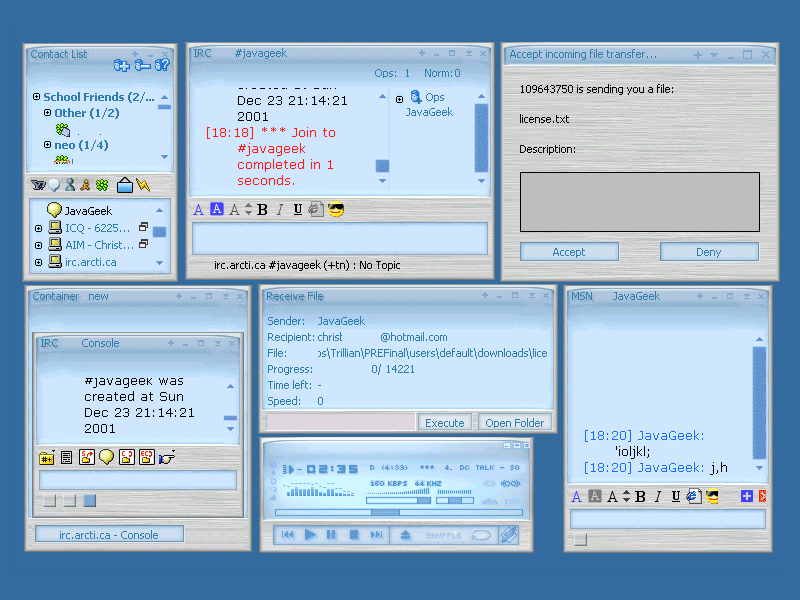Click the ECO folder icon in Console toolbar

pos(147,457)
